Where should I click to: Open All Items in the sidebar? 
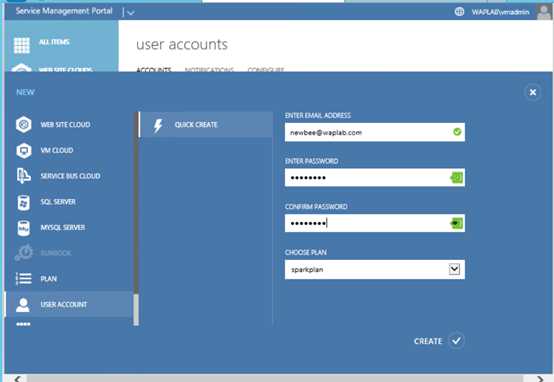(54, 42)
